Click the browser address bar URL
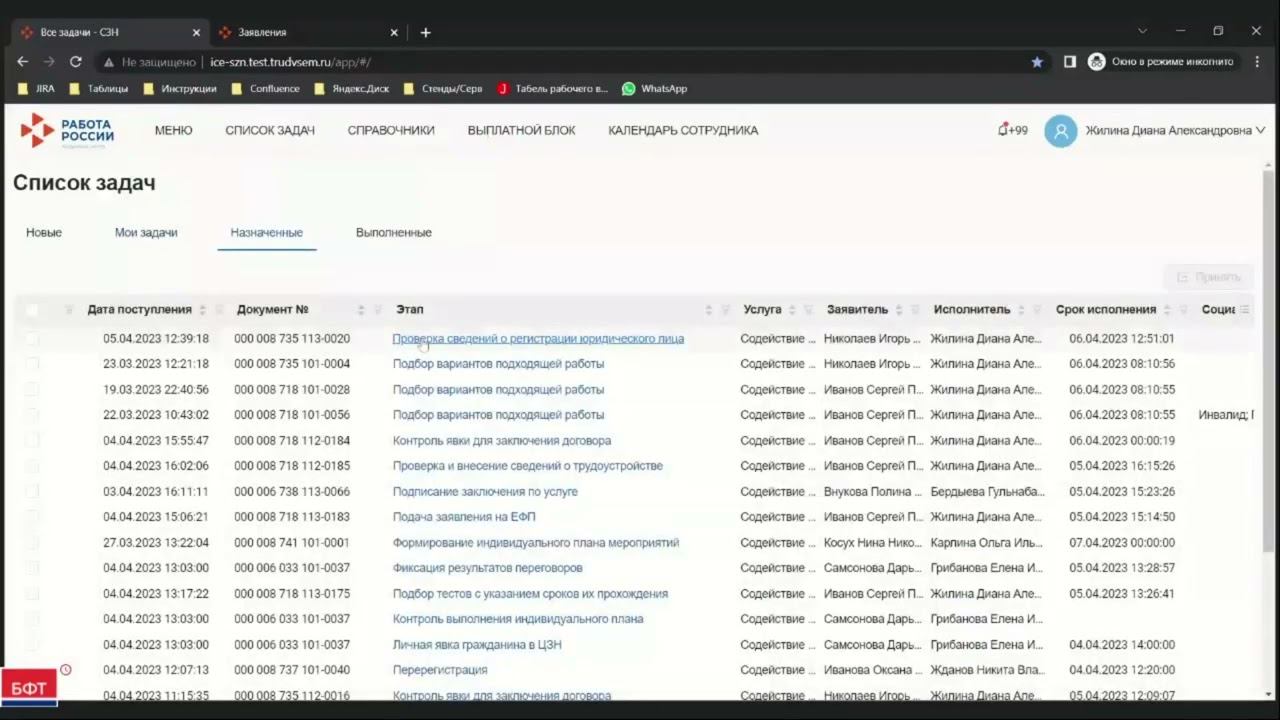Viewport: 1280px width, 720px height. click(290, 62)
